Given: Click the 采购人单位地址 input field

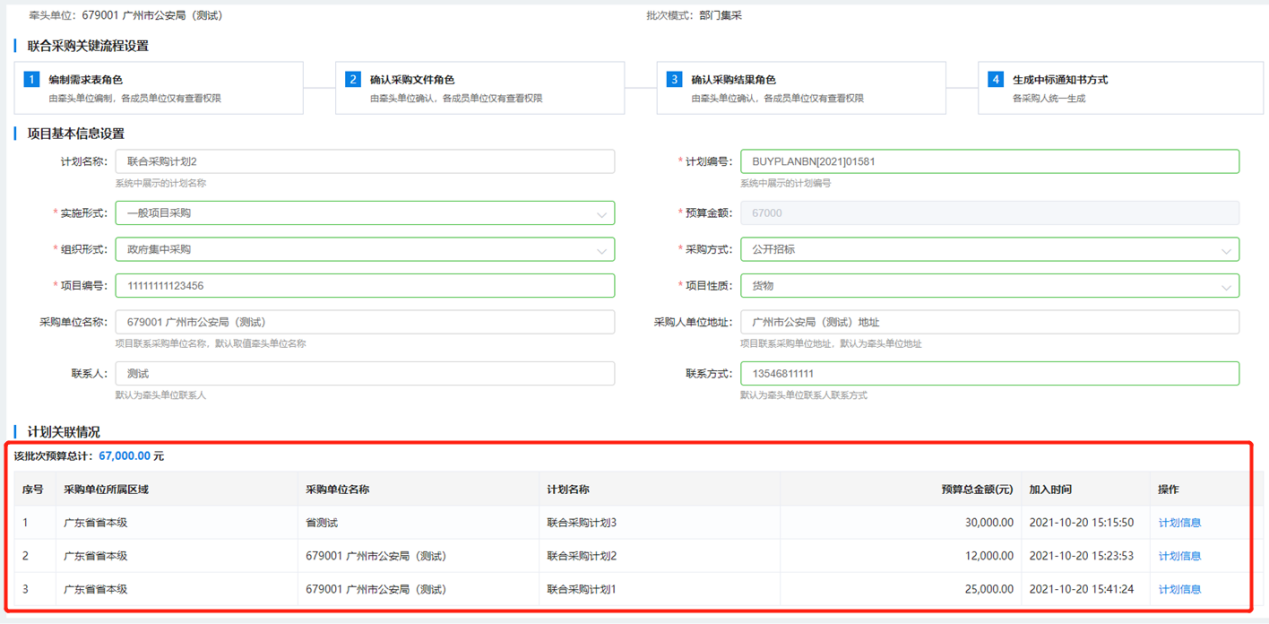Looking at the screenshot, I should click(988, 322).
